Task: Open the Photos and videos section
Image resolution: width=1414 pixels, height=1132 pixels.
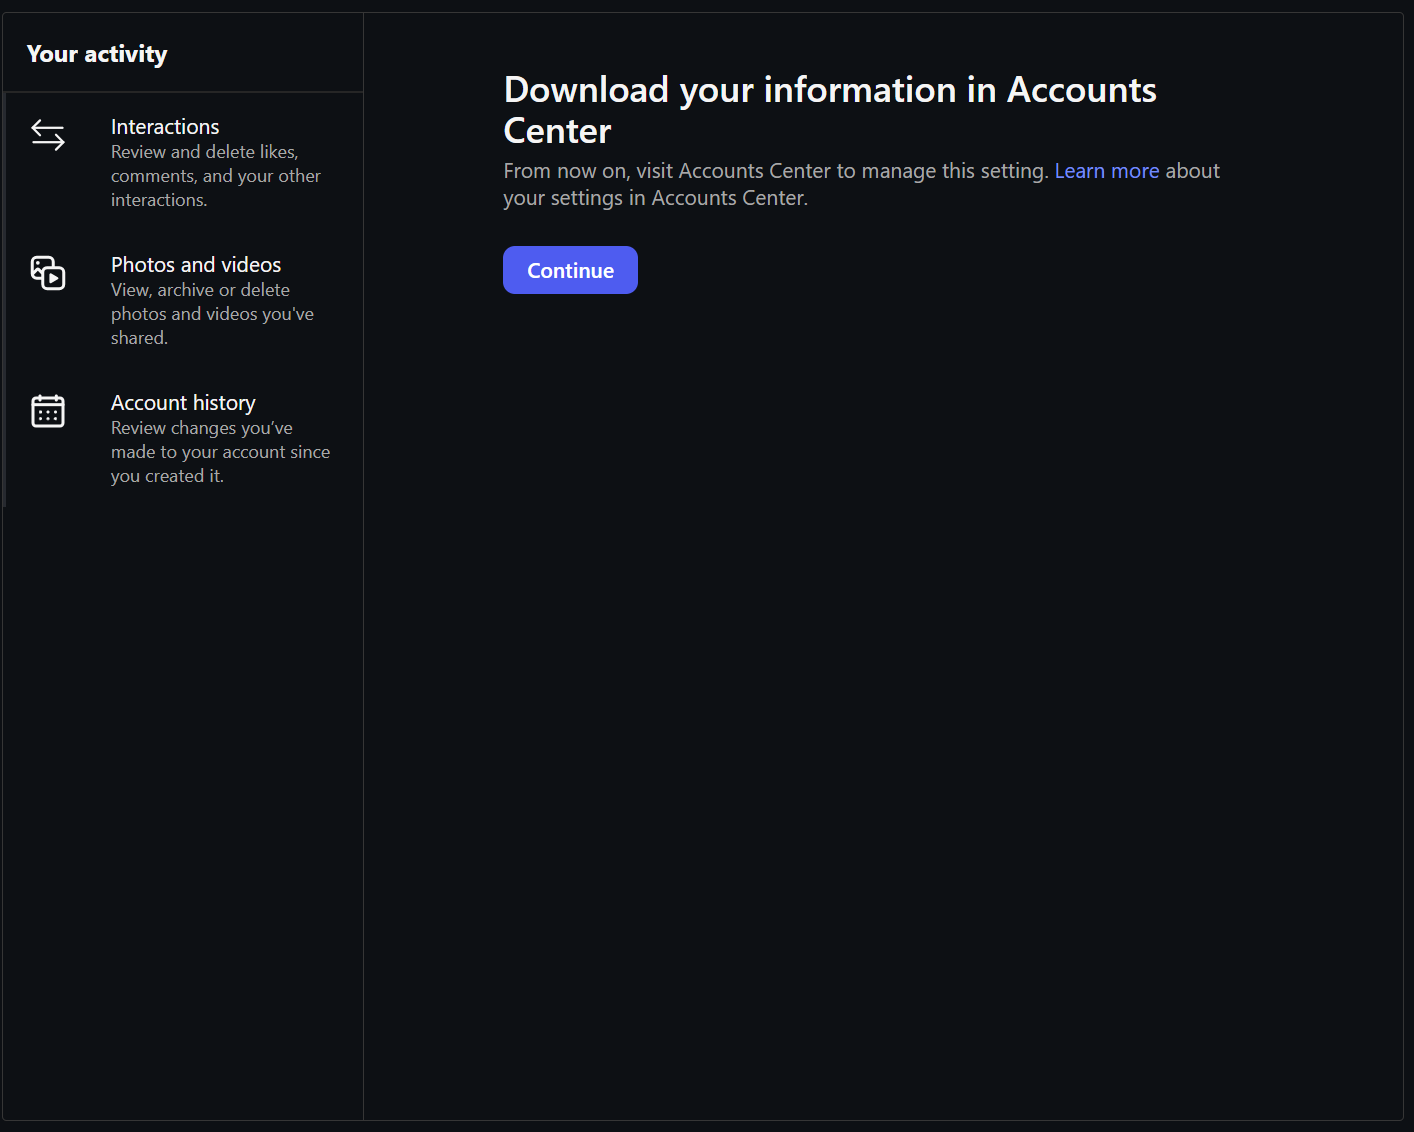Action: (x=184, y=300)
